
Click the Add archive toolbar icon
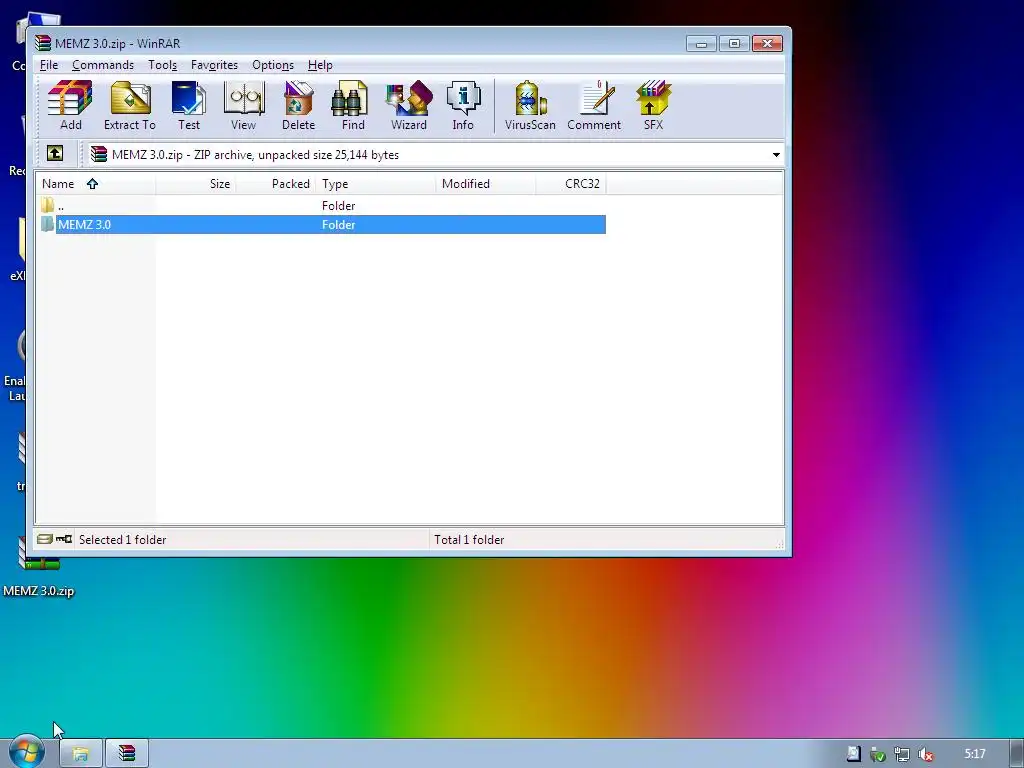(x=71, y=105)
